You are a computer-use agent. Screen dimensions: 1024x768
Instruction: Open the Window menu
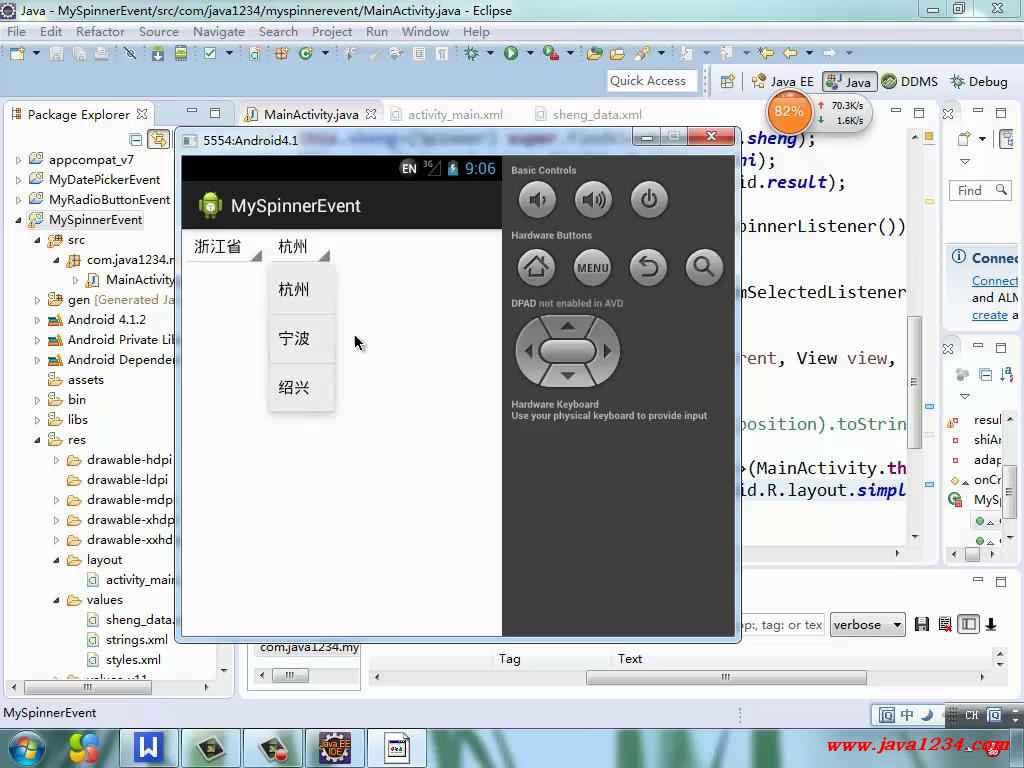pos(425,31)
